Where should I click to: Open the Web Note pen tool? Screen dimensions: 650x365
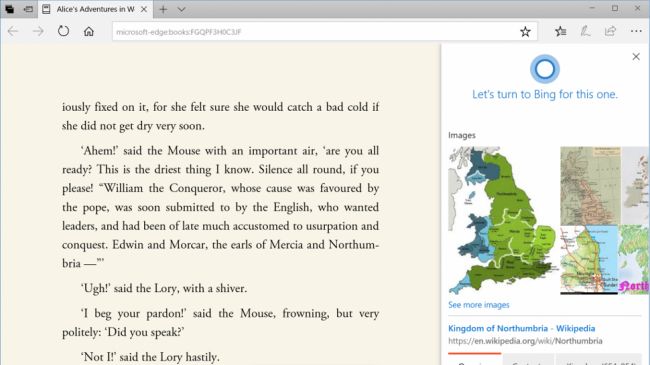pyautogui.click(x=585, y=31)
